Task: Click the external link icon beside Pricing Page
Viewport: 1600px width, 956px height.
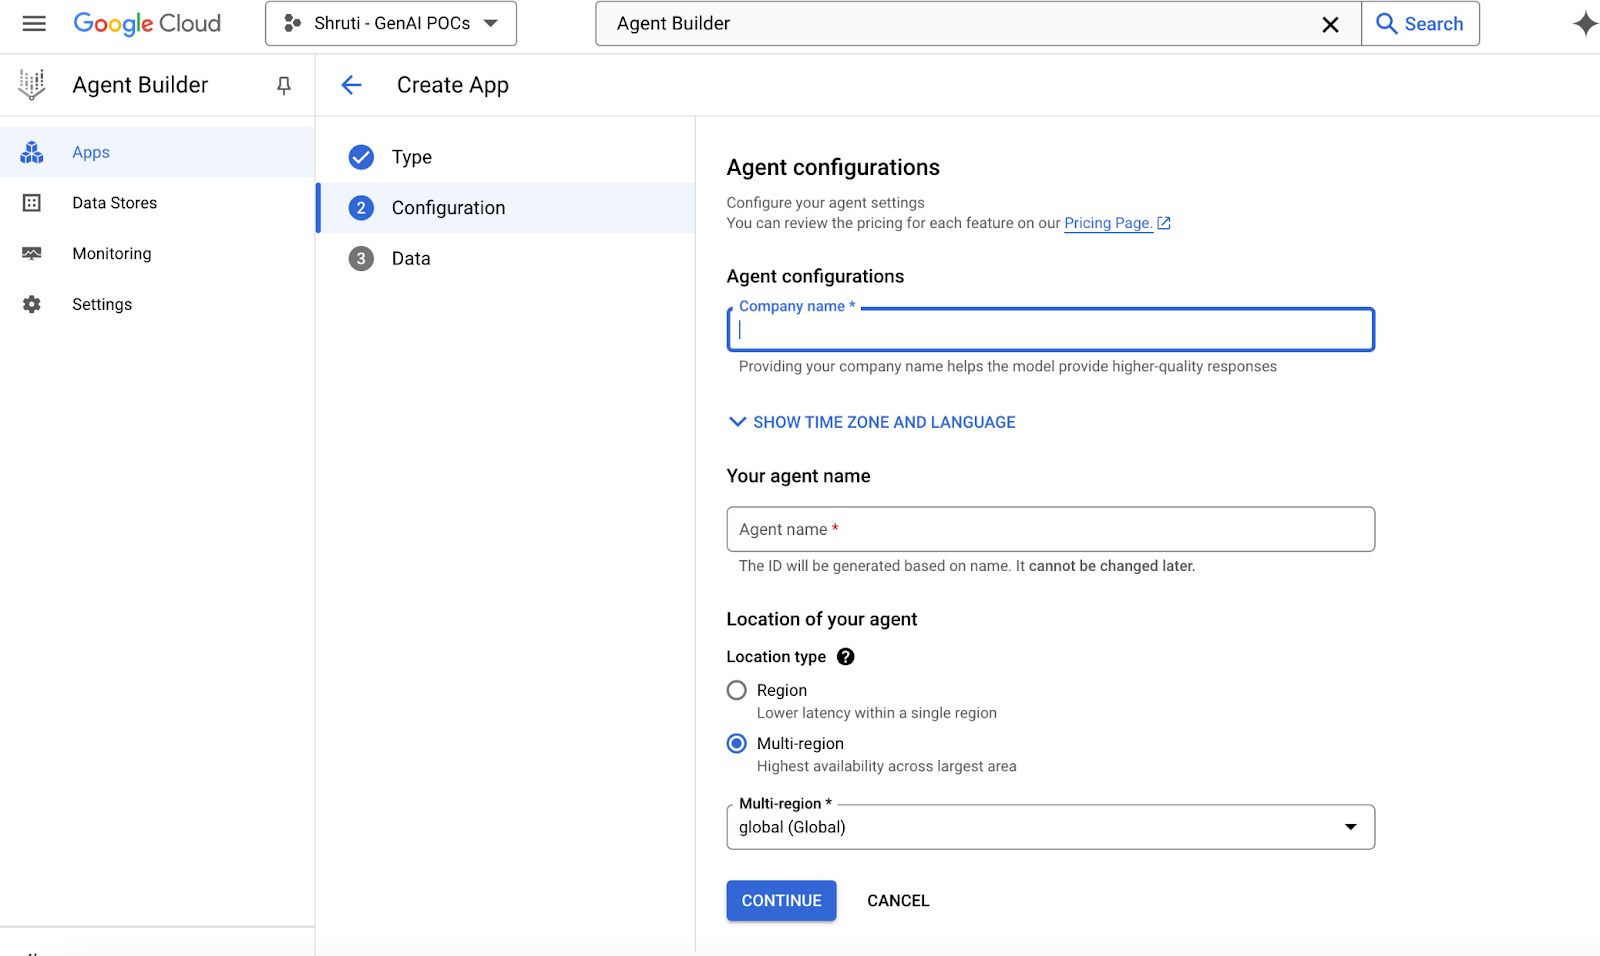Action: (x=1164, y=223)
